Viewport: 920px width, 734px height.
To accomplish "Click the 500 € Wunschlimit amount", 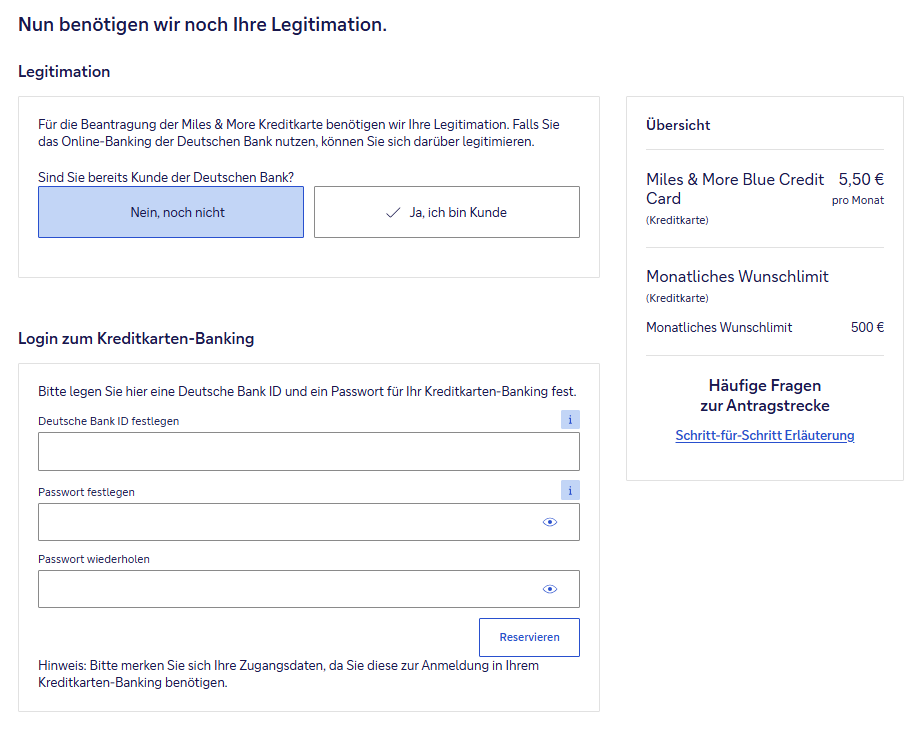I will pyautogui.click(x=867, y=327).
